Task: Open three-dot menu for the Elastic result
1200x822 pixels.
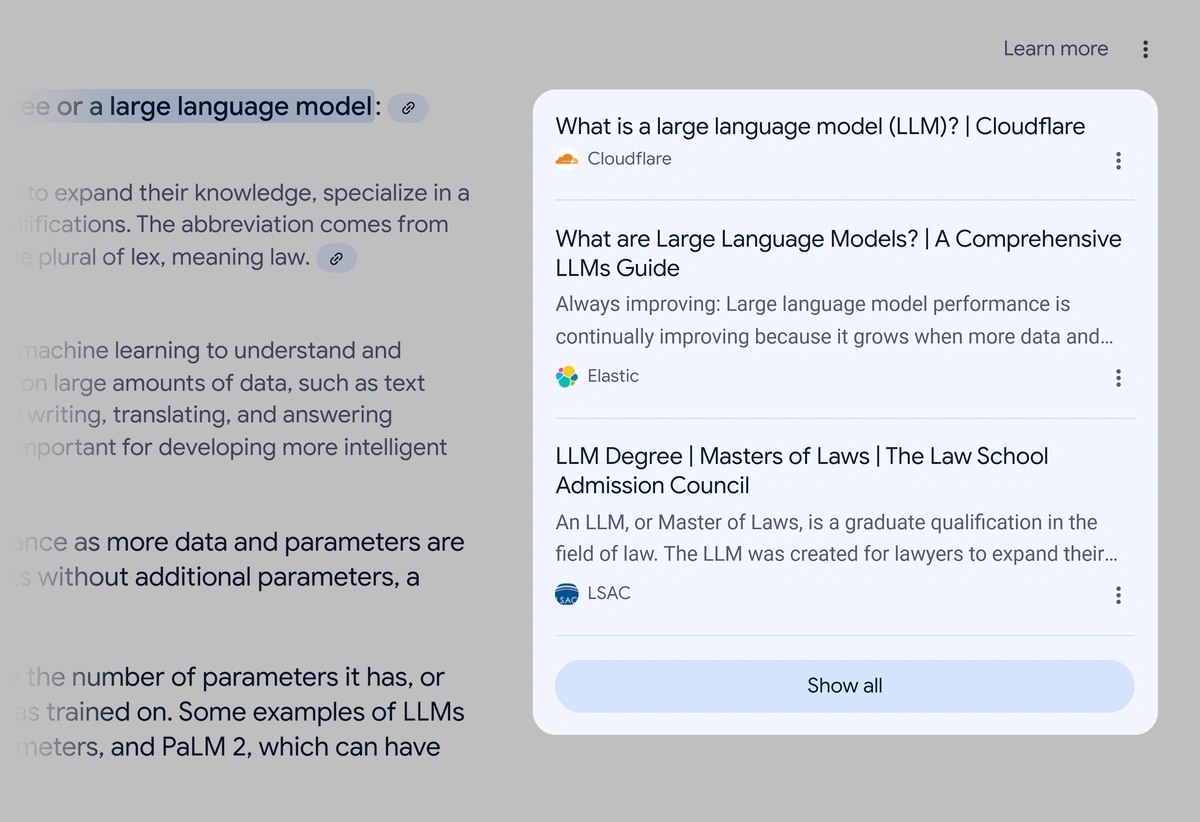Action: tap(1118, 377)
